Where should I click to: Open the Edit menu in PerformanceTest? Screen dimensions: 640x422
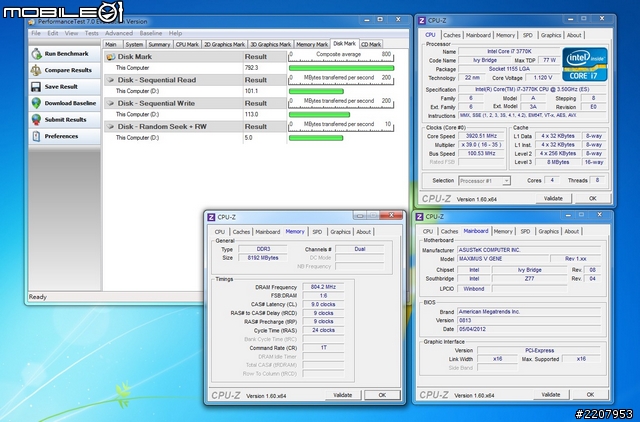click(x=53, y=33)
